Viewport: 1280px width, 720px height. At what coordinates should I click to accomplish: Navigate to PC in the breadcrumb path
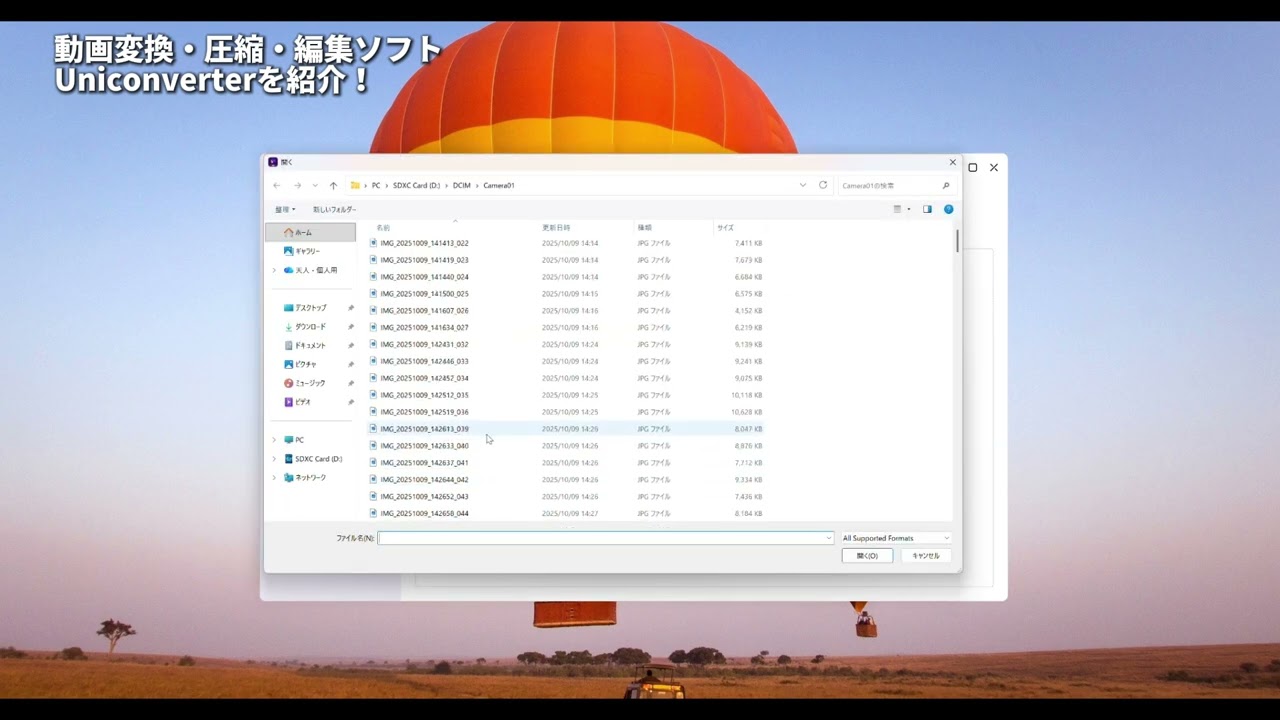[x=376, y=185]
